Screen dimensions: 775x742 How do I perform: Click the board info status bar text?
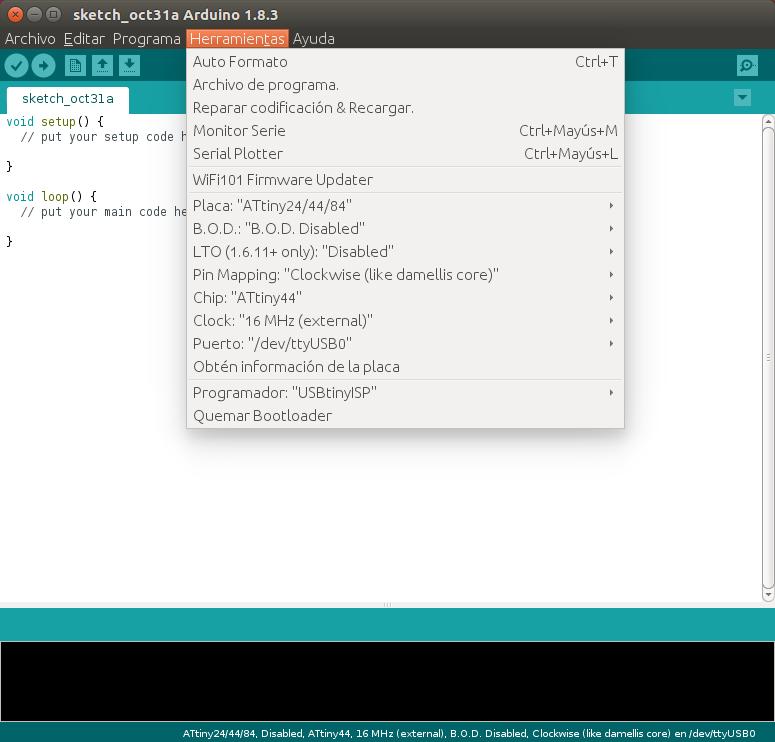pyautogui.click(x=469, y=733)
